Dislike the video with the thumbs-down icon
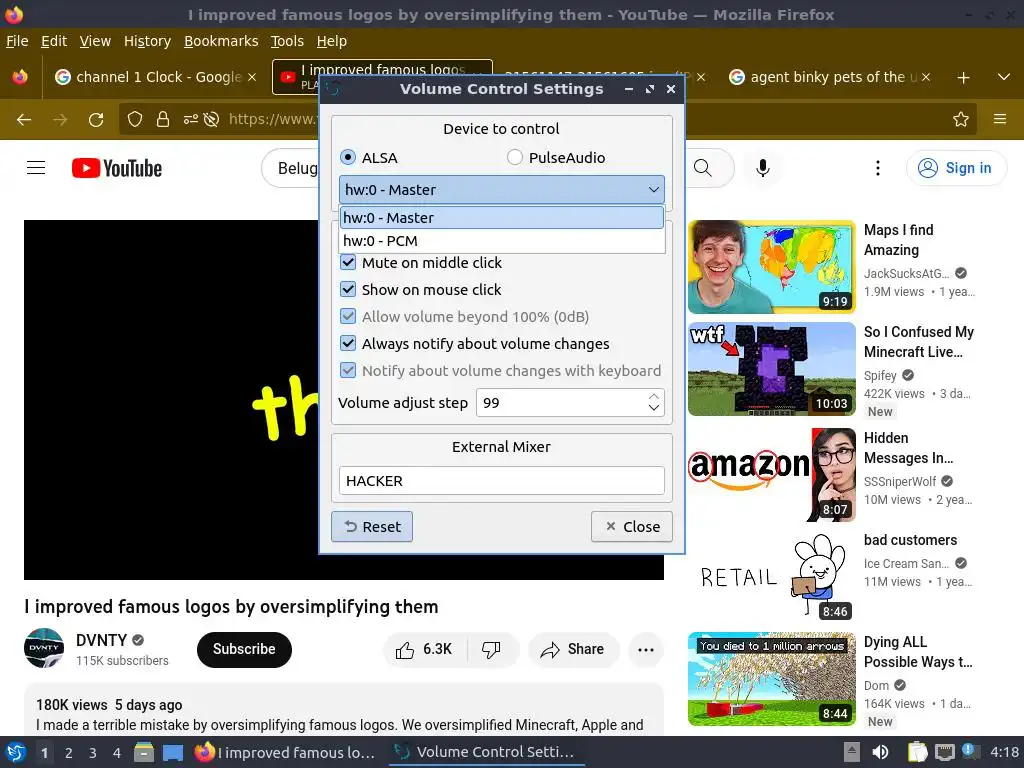The width and height of the screenshot is (1024, 768). click(491, 649)
